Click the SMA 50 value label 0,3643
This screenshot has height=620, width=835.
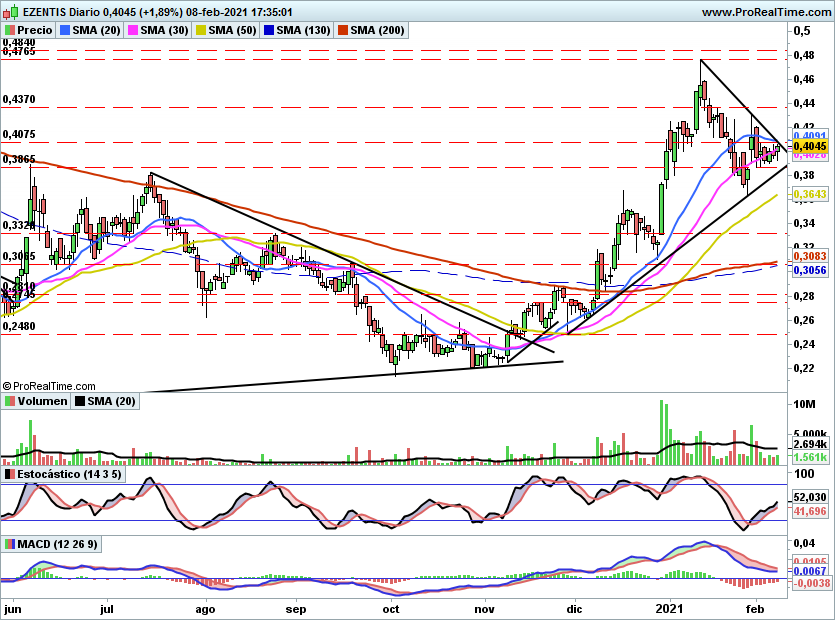point(810,194)
